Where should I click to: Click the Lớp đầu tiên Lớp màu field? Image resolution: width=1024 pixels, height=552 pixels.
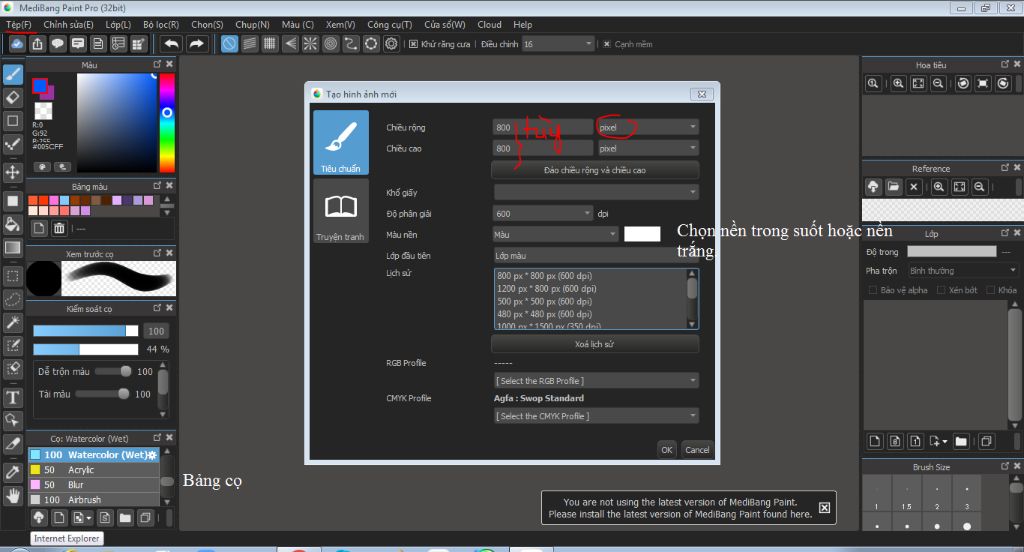click(x=596, y=255)
